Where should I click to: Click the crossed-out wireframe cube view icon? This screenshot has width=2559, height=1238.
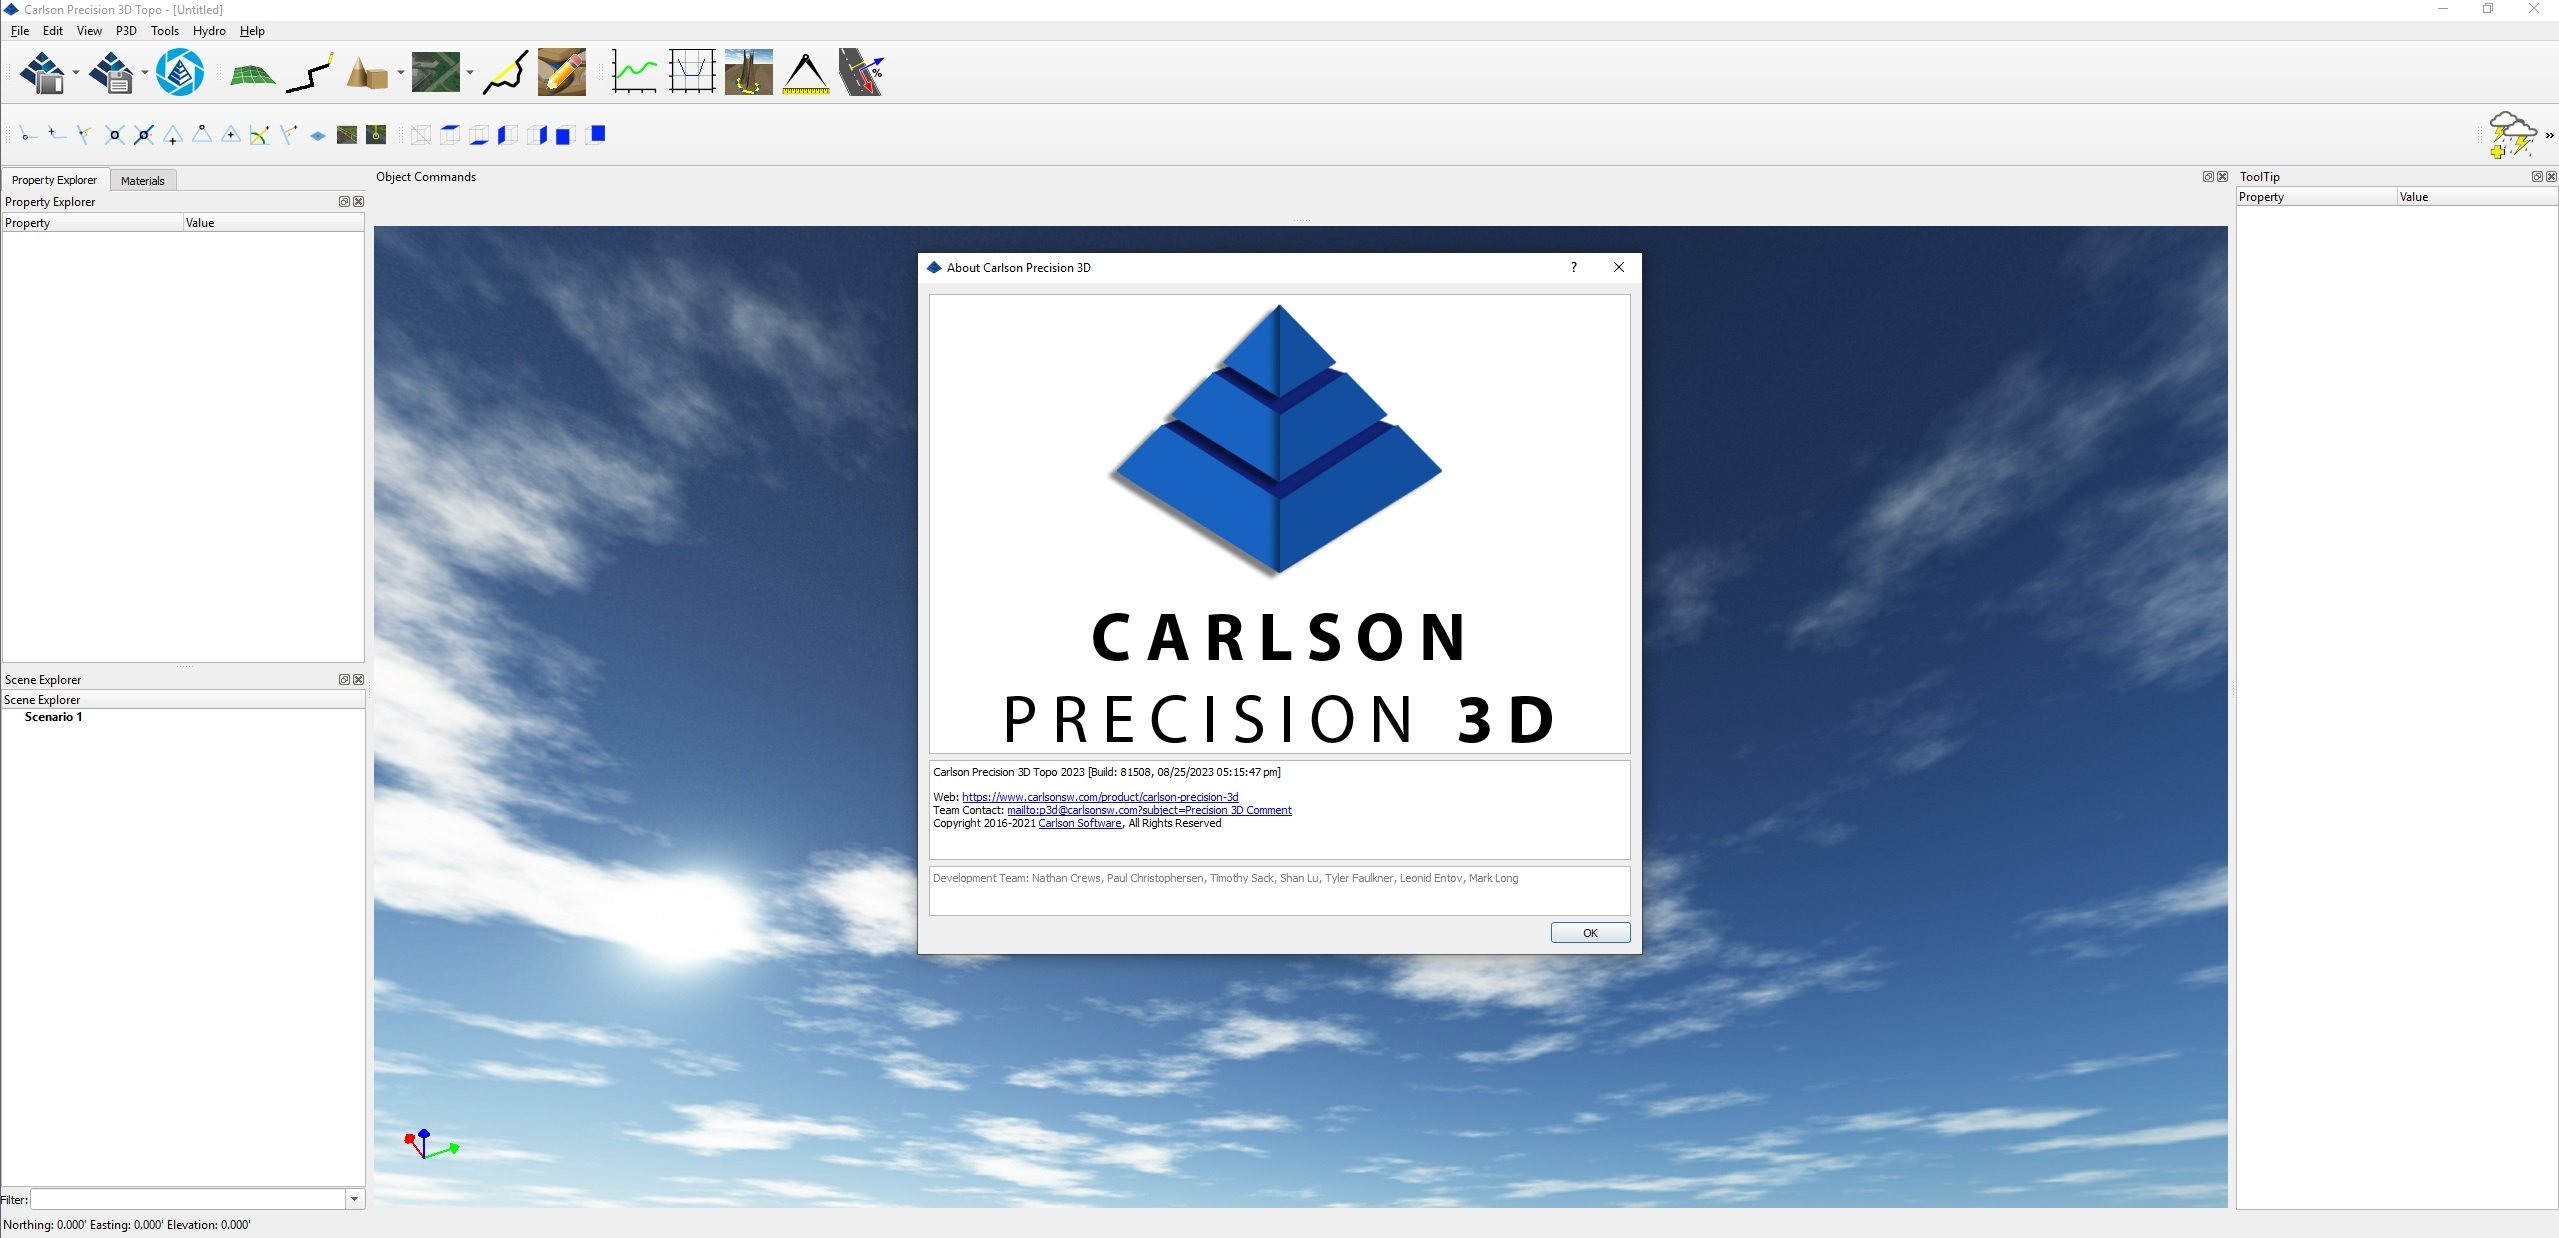[421, 135]
